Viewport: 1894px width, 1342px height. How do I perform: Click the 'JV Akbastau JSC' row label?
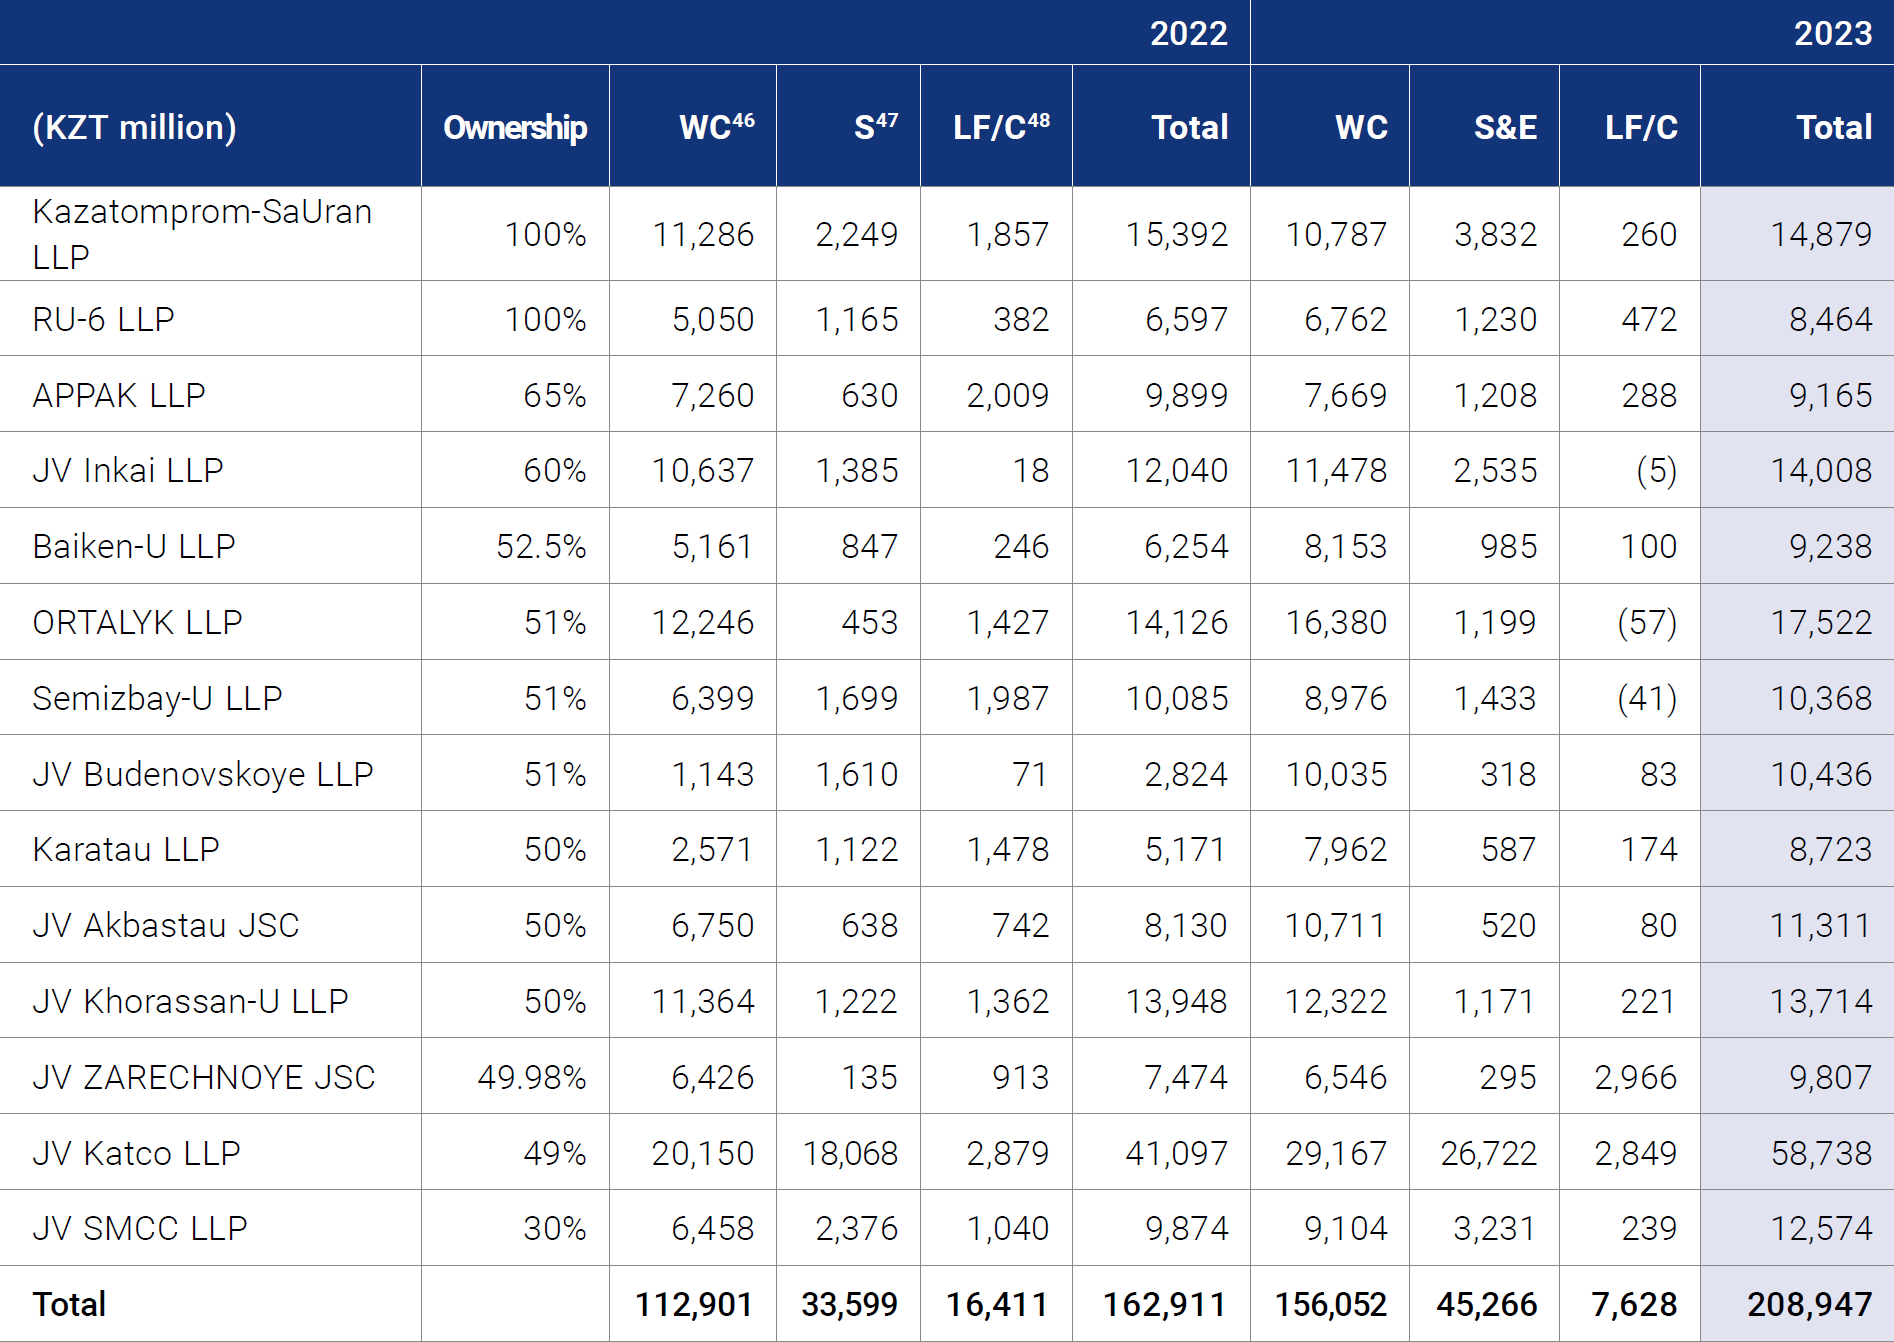click(x=166, y=925)
